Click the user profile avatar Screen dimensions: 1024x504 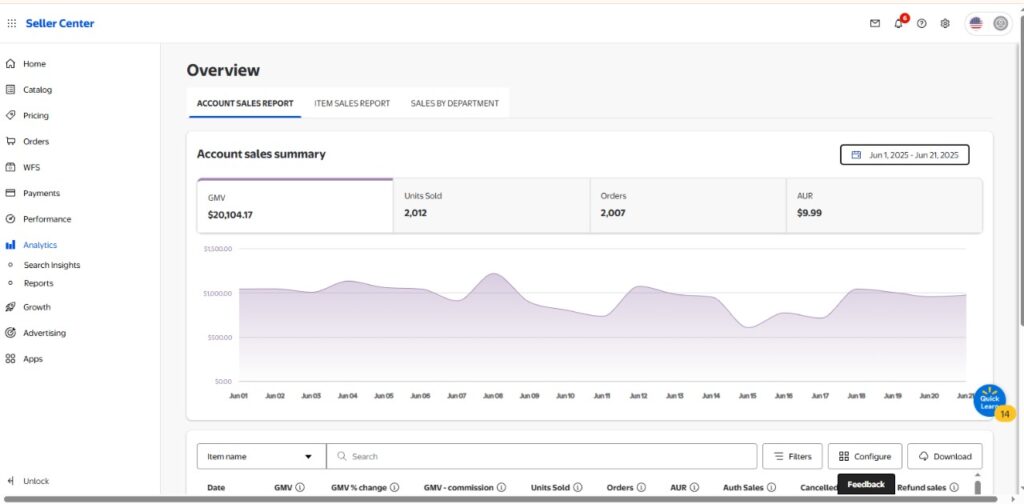click(1000, 23)
